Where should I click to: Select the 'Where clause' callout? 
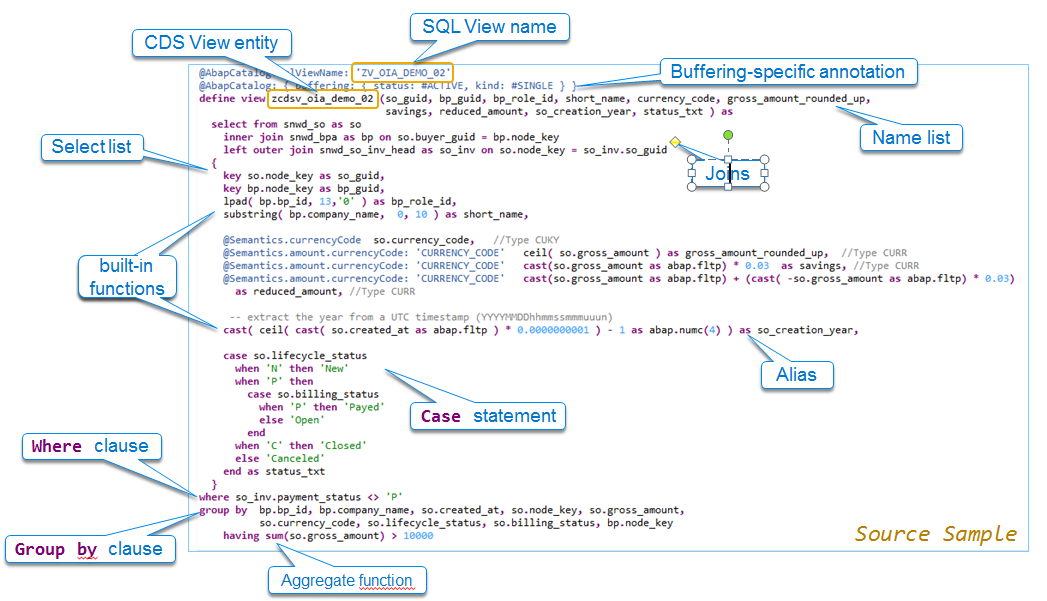(x=91, y=447)
